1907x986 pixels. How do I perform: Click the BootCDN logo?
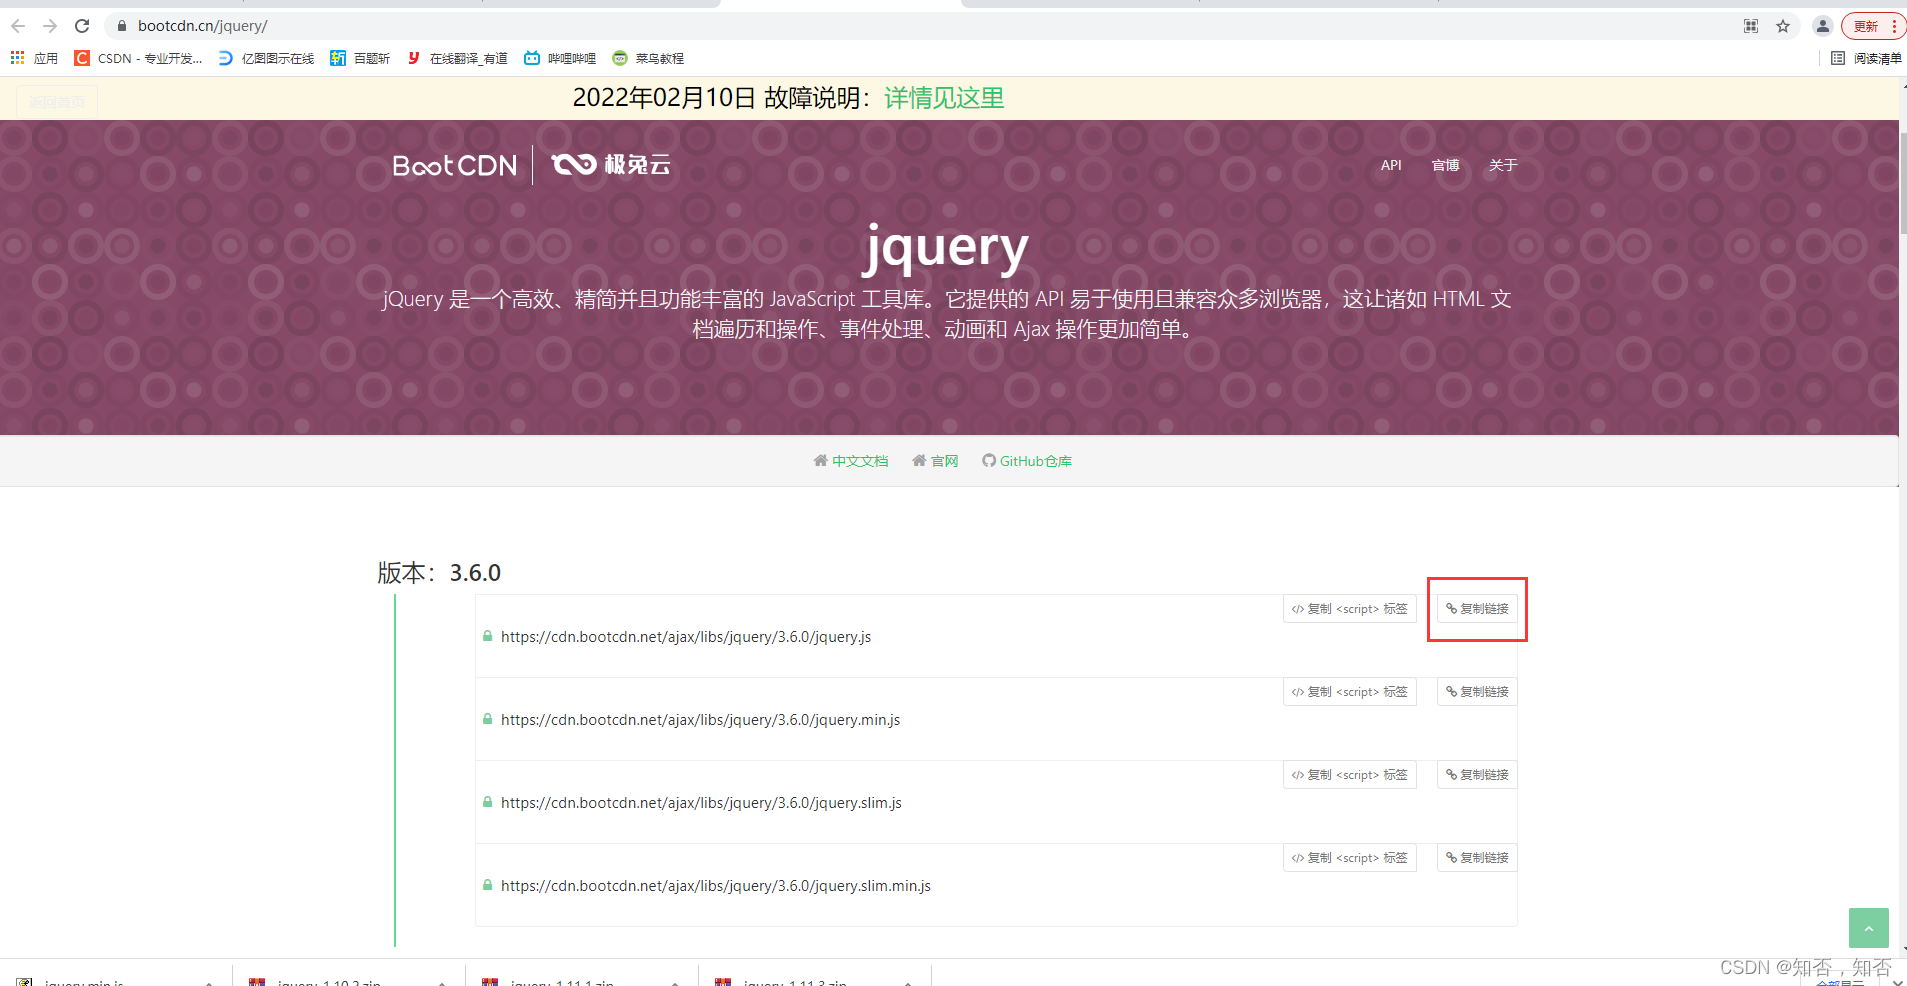pos(455,165)
